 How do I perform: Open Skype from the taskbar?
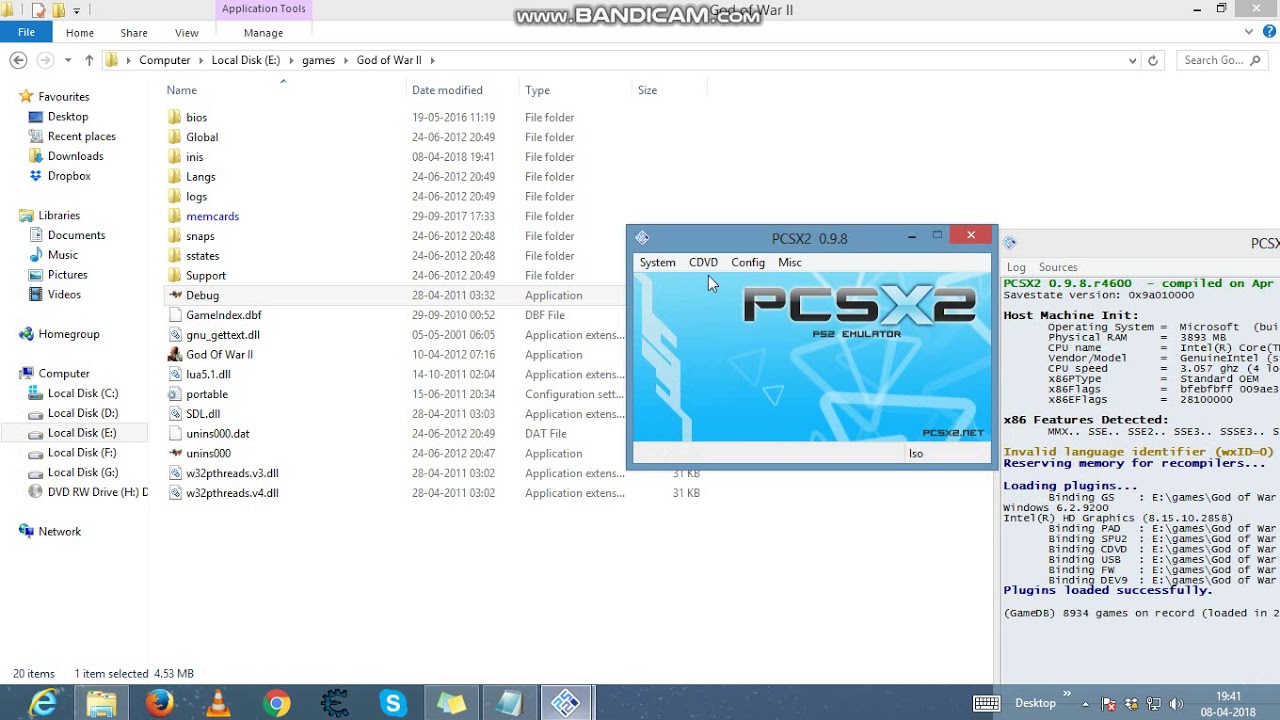pyautogui.click(x=392, y=704)
